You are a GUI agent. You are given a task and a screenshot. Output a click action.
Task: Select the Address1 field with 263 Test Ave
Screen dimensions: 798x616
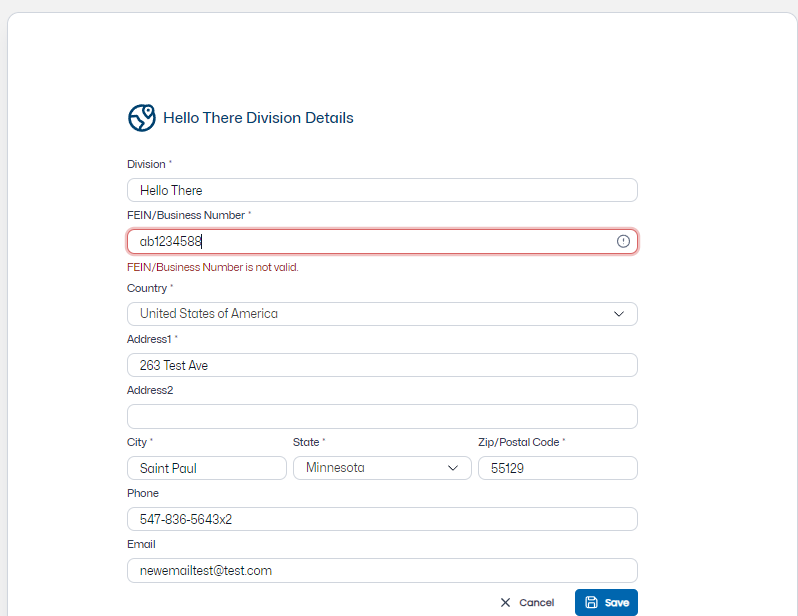point(381,365)
